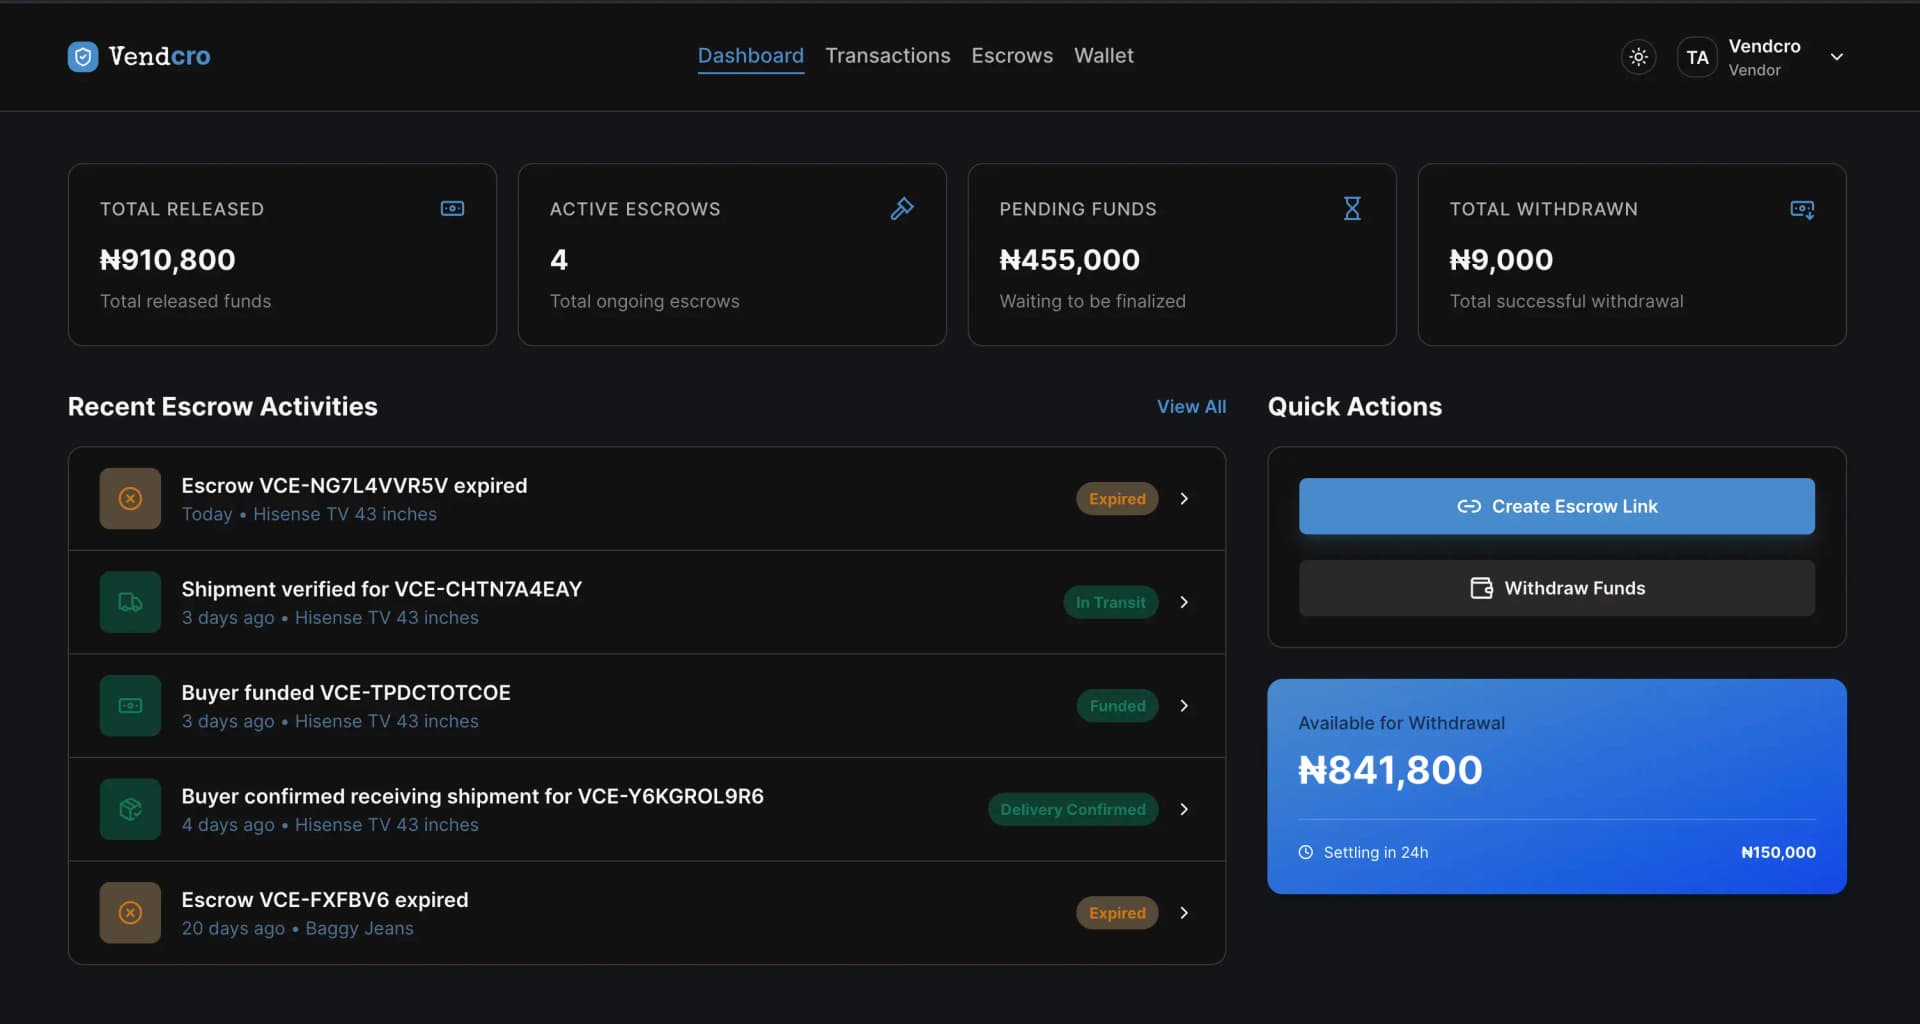
Task: Click the ₦455,000 pending funds value
Action: [1069, 260]
